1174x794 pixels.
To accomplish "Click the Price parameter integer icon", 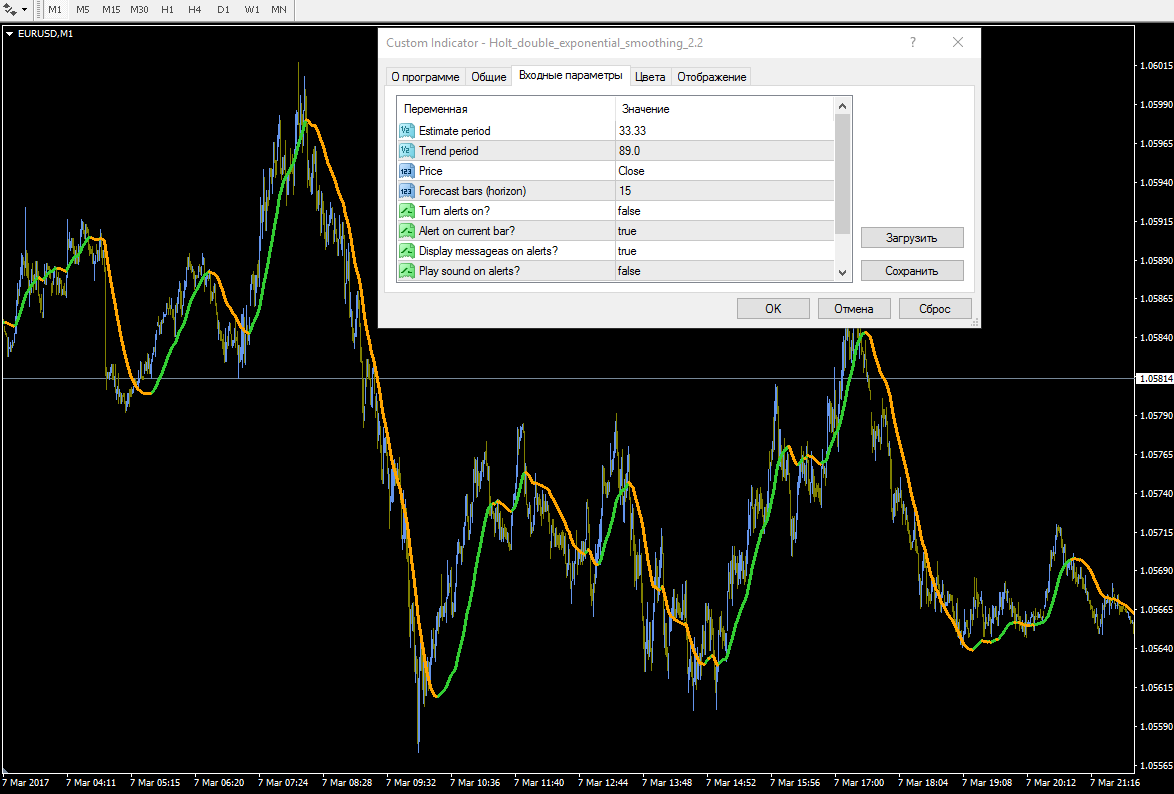I will tap(407, 171).
